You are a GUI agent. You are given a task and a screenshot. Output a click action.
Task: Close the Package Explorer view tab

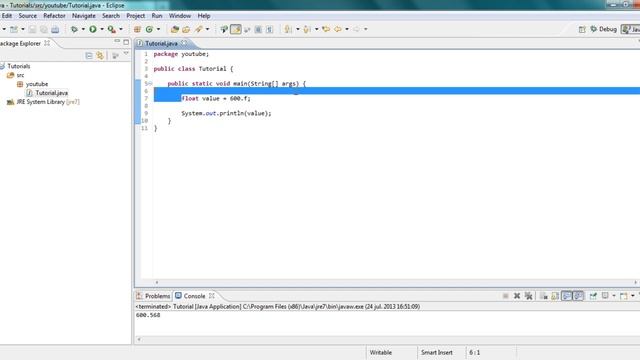pos(47,43)
